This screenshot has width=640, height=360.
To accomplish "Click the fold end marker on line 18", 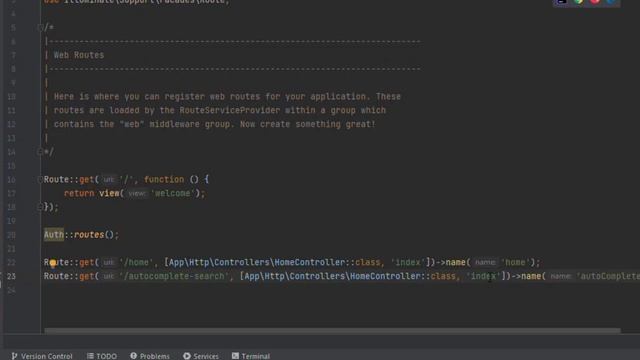I will click(40, 207).
